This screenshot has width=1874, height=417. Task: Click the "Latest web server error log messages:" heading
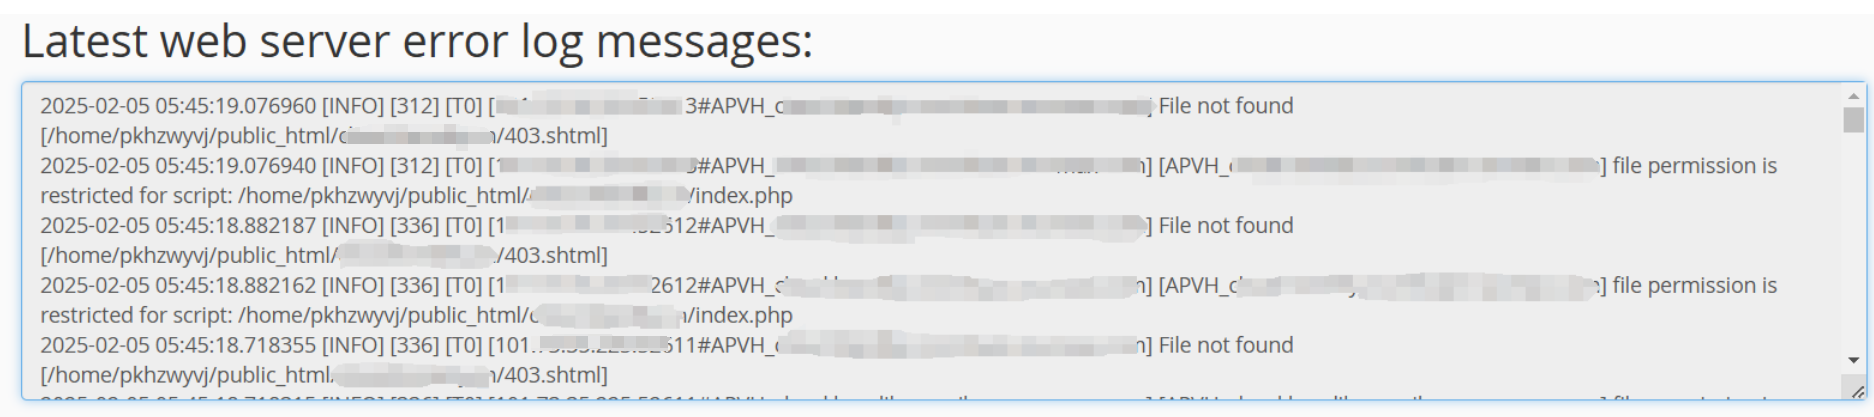click(x=417, y=41)
